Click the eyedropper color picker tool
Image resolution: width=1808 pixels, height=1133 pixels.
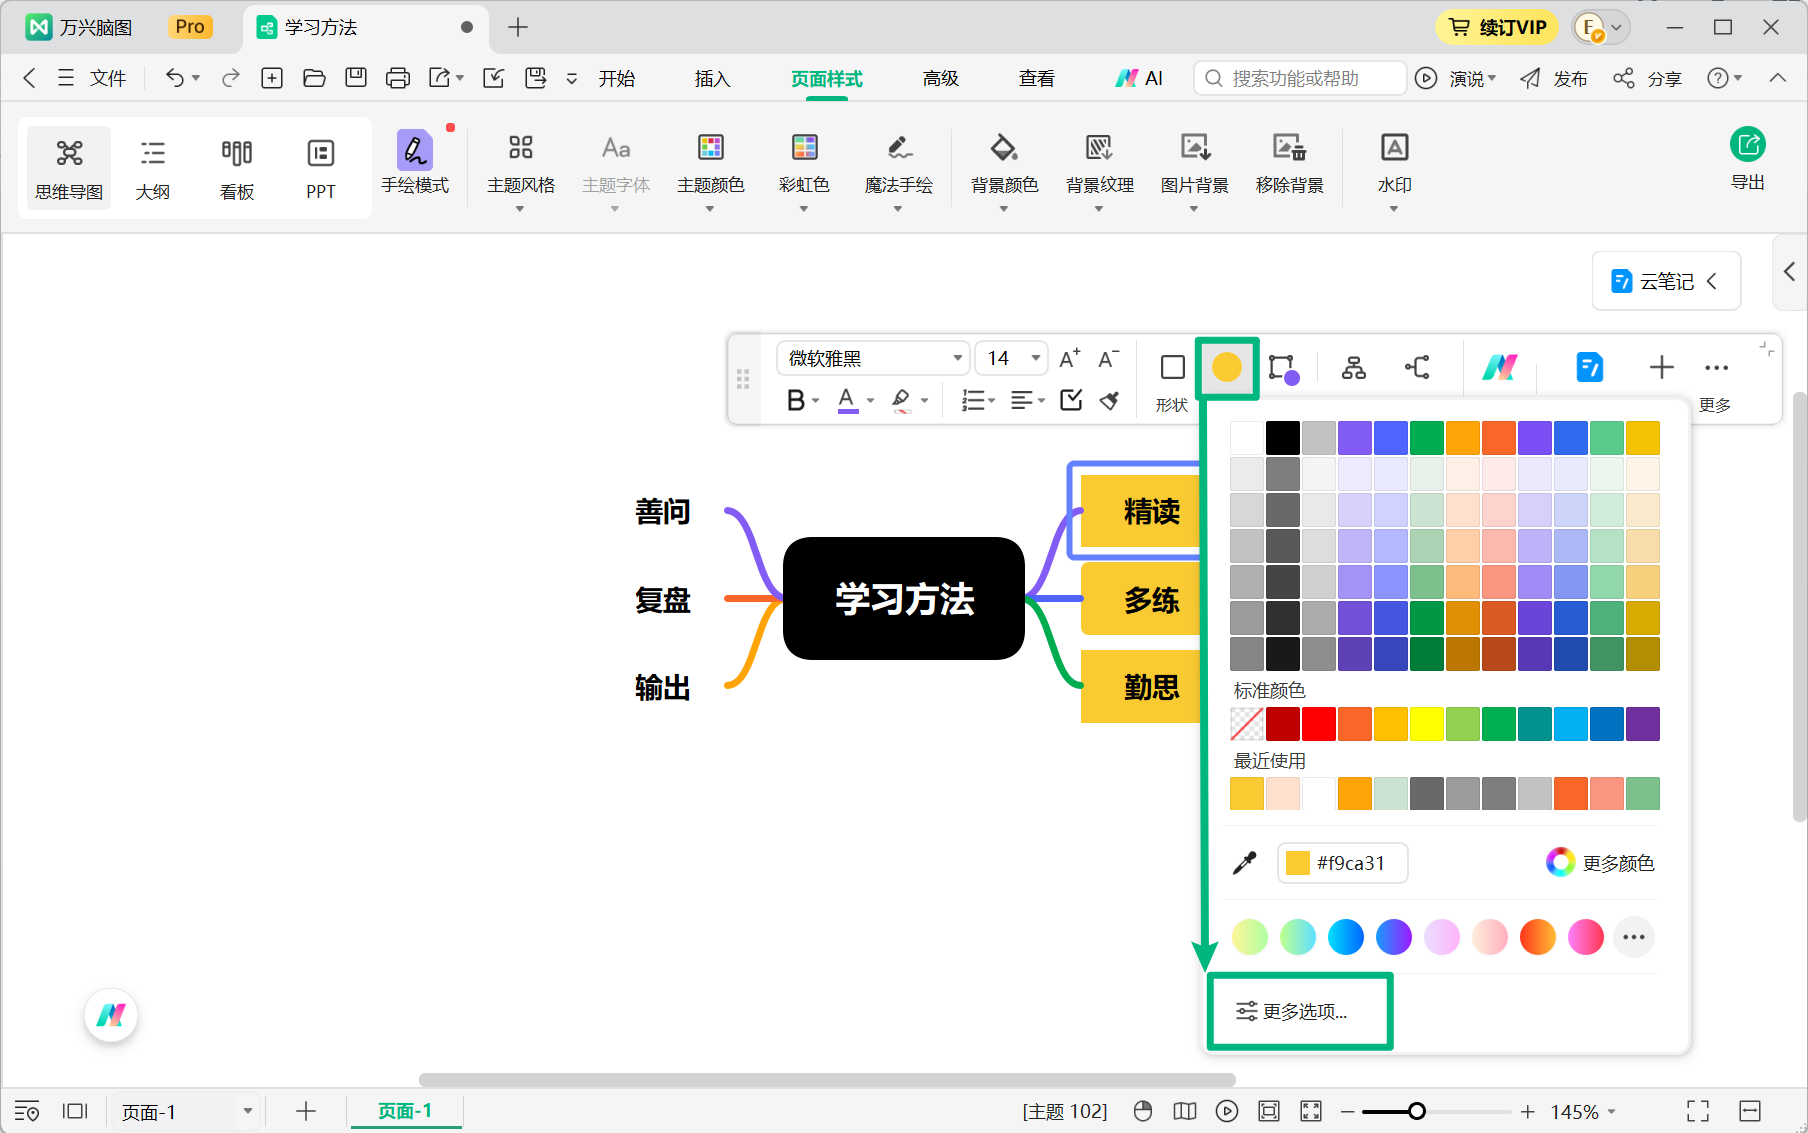point(1245,863)
